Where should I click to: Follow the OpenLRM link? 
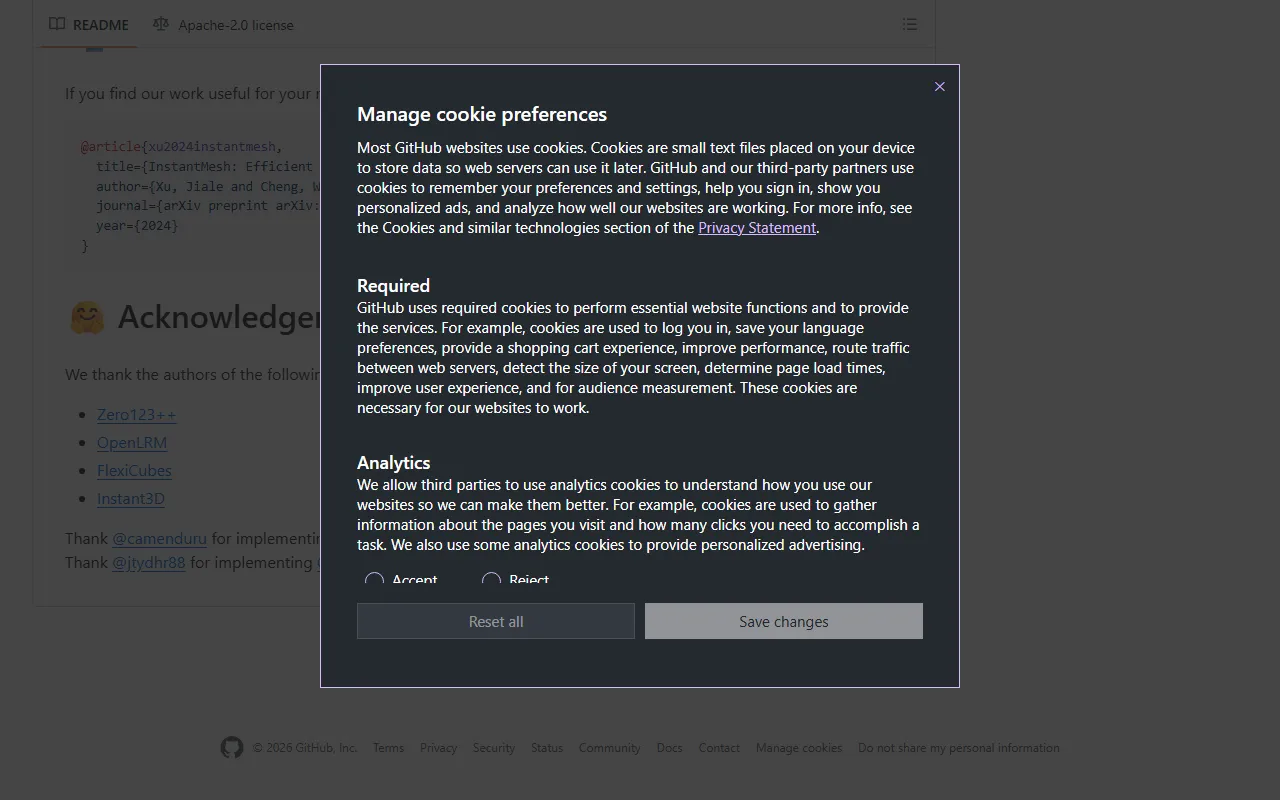click(132, 443)
